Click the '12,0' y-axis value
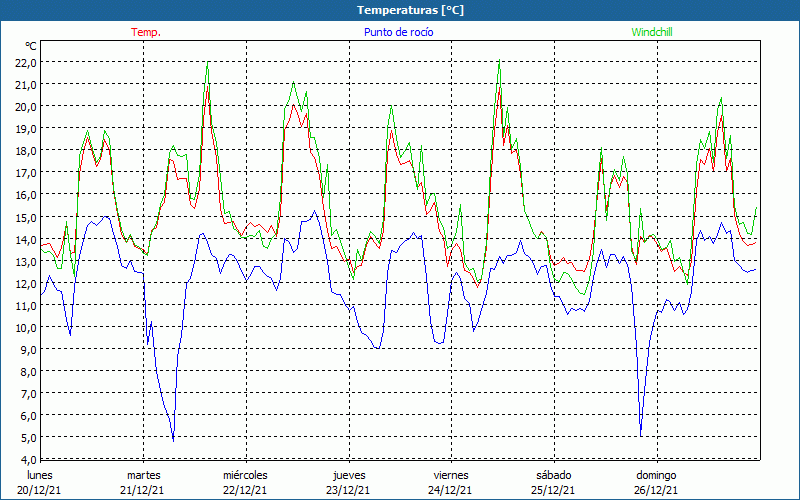Screen dimensions: 800x500 [26, 284]
